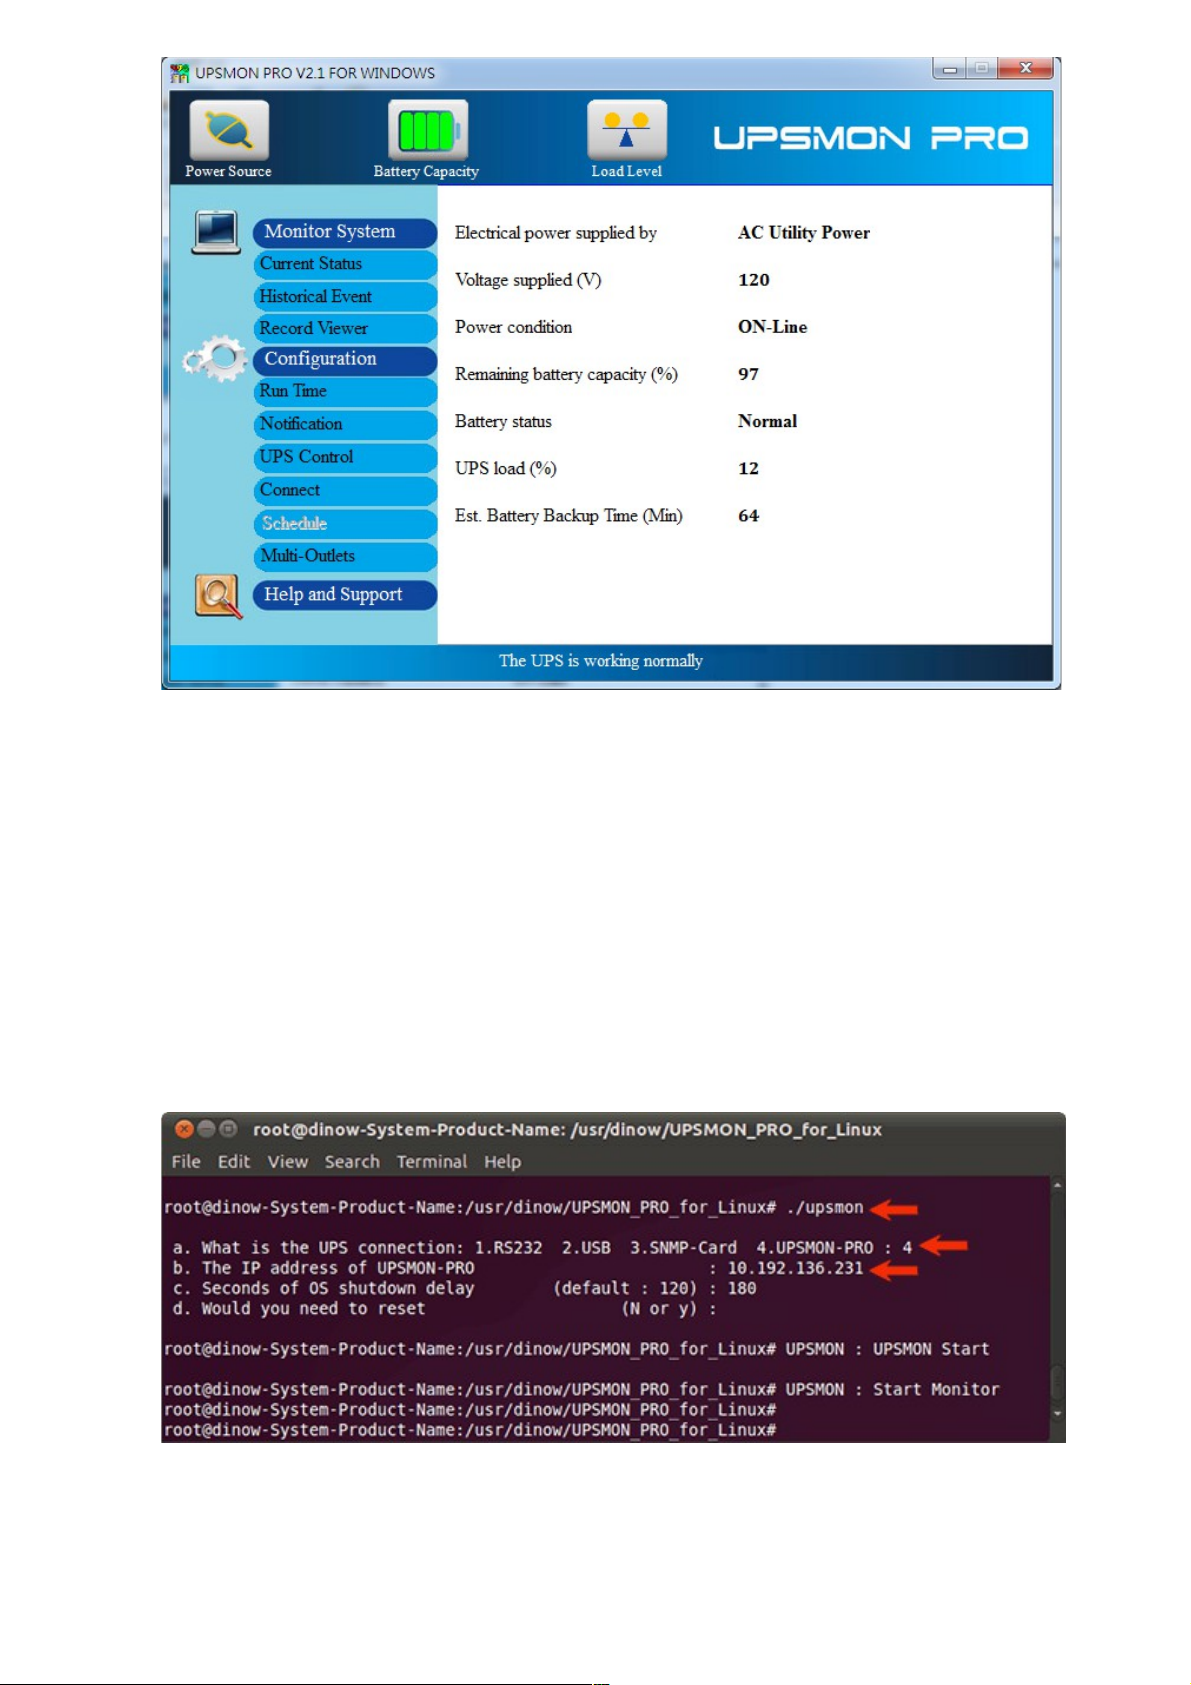Click the backup time value 64

click(749, 516)
